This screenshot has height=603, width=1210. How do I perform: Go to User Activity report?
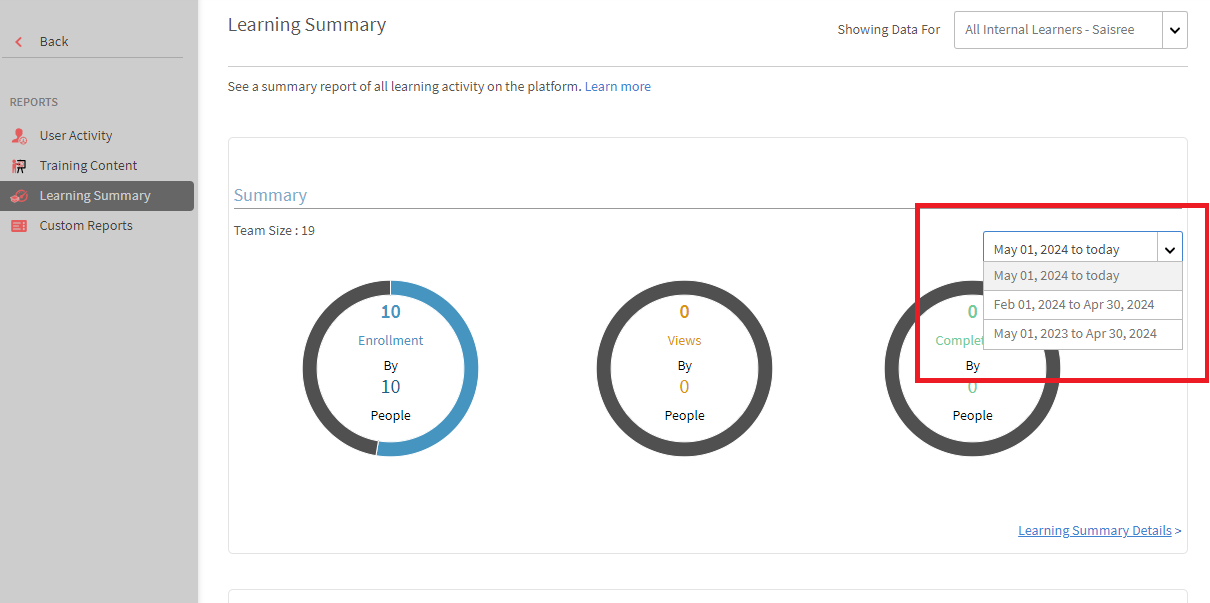[x=76, y=136]
